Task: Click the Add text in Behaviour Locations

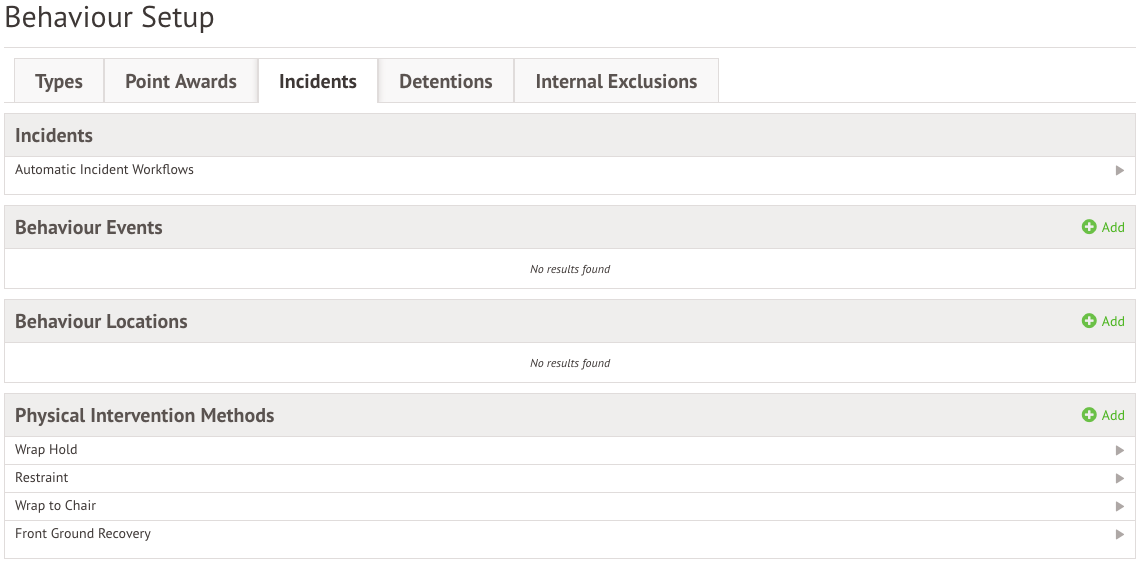Action: coord(1113,321)
